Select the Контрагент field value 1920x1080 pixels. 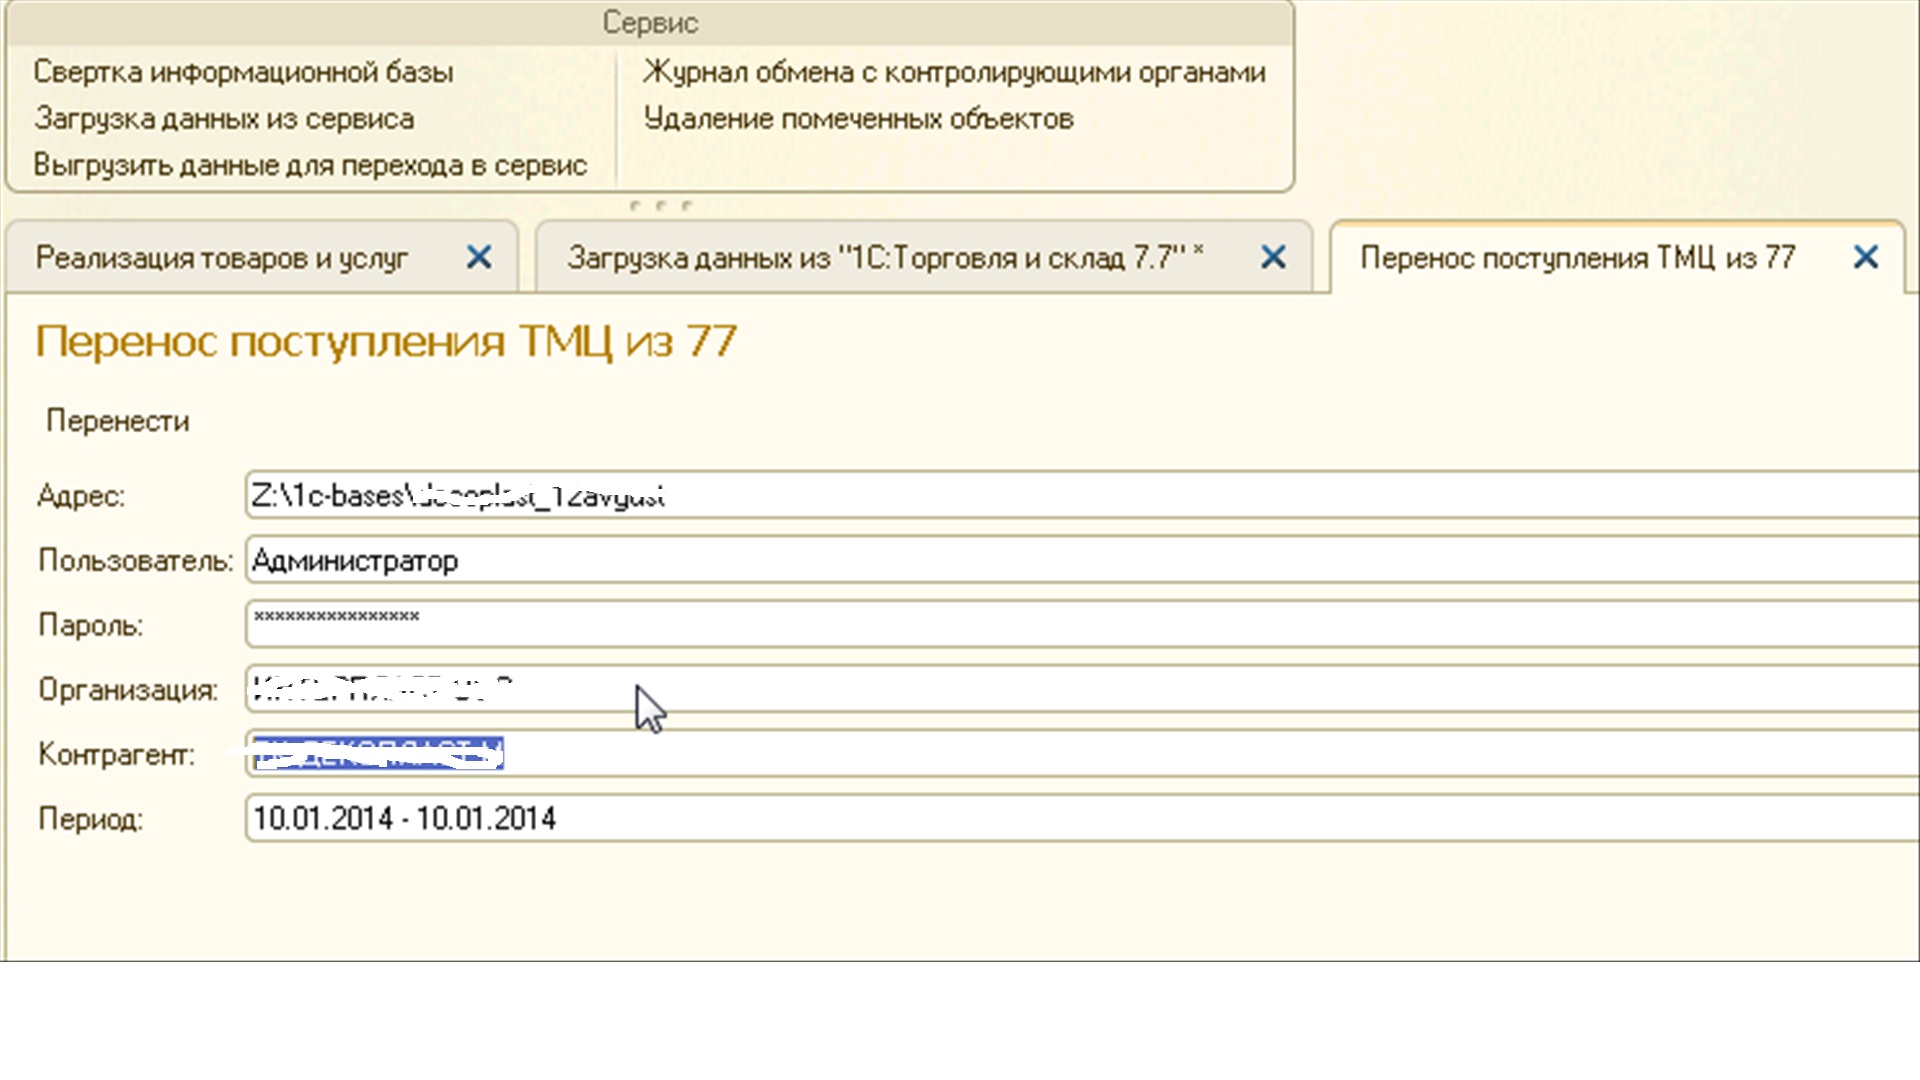click(376, 752)
